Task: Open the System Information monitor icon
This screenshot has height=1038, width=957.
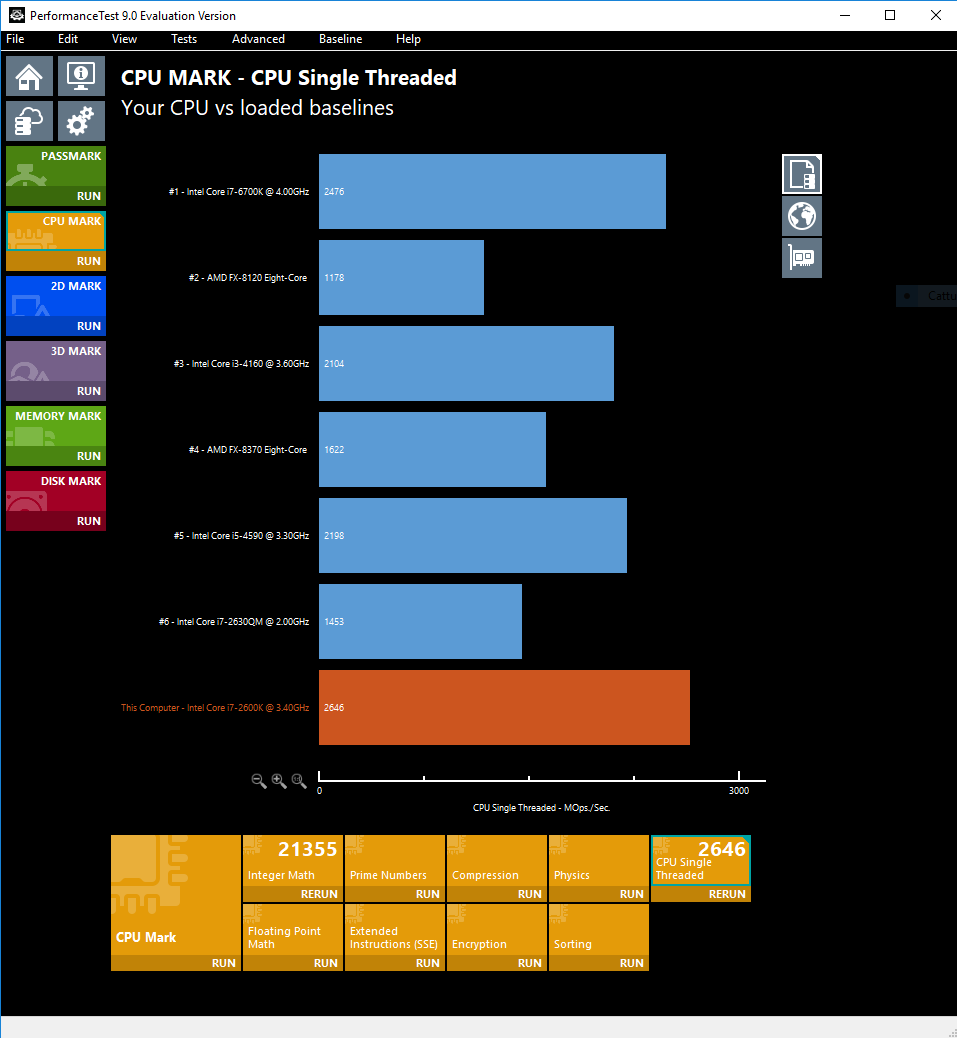Action: pos(81,76)
